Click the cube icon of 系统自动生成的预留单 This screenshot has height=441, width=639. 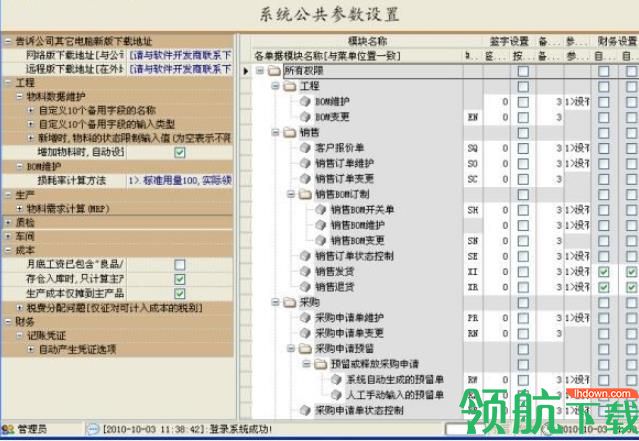pyautogui.click(x=336, y=379)
